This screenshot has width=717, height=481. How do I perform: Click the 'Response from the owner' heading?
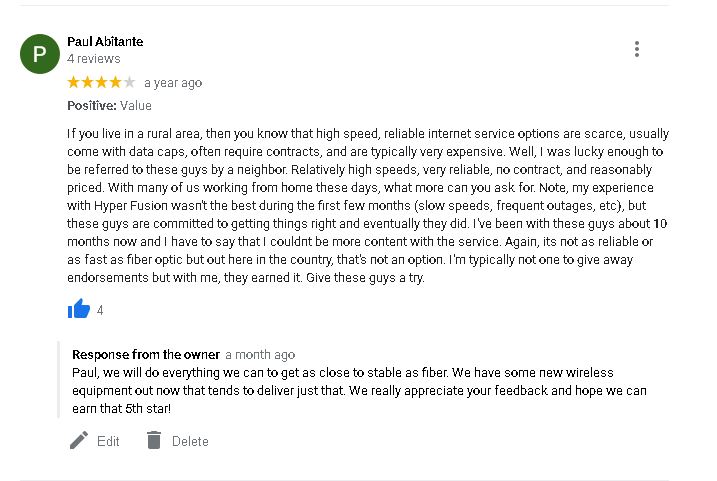[146, 355]
